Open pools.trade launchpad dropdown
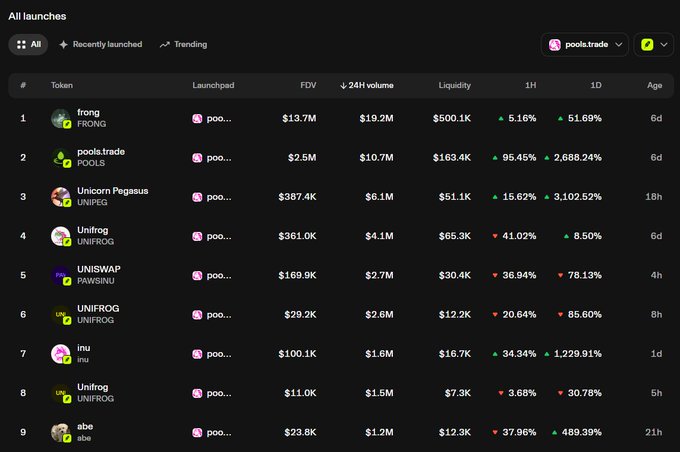The height and width of the screenshot is (452, 680). coord(585,44)
